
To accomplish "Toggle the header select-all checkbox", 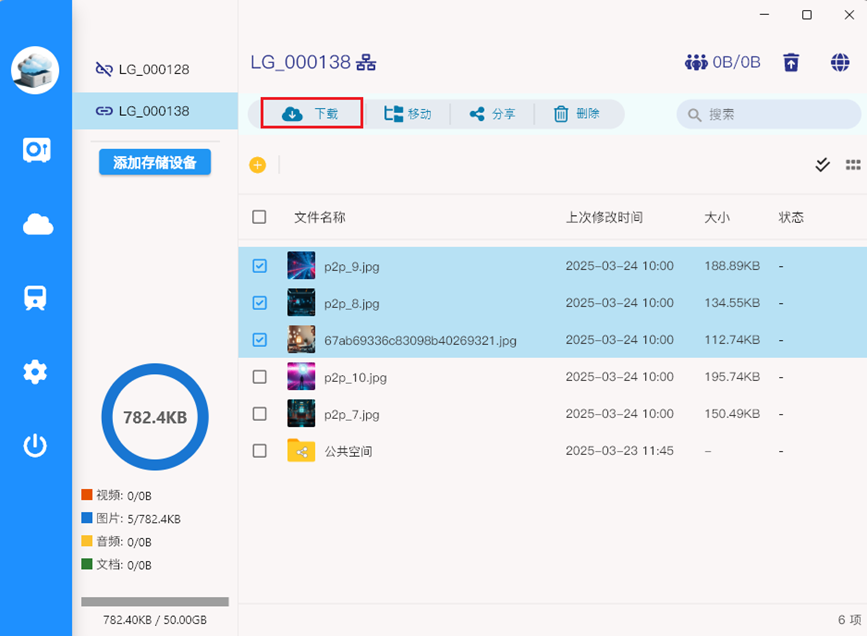I will click(x=259, y=217).
